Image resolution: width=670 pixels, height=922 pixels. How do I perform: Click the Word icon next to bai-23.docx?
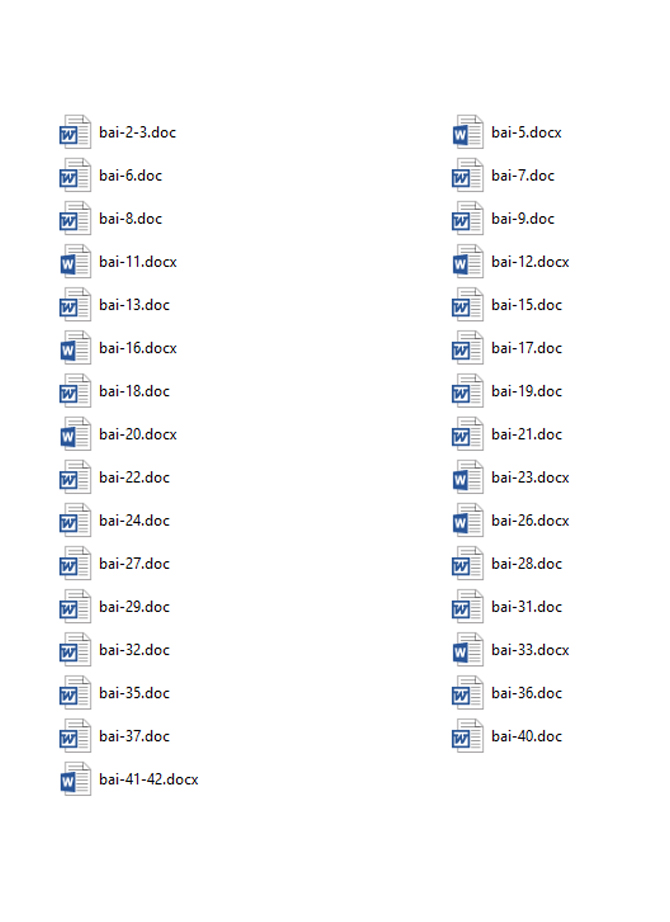(x=468, y=477)
